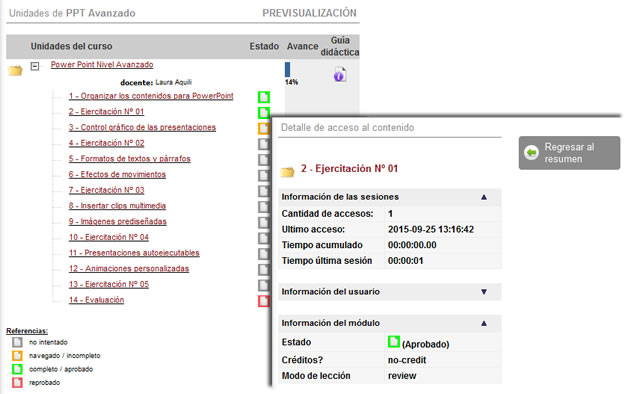Collapse the Información del módulo section
Viewport: 625px width, 394px height.
pyautogui.click(x=483, y=323)
